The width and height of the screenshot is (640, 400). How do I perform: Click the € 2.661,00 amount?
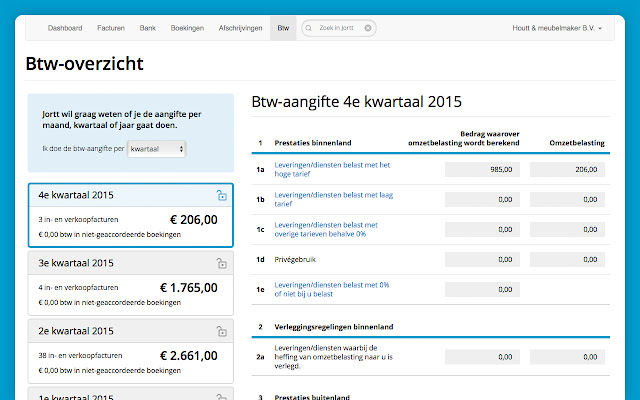coord(189,356)
